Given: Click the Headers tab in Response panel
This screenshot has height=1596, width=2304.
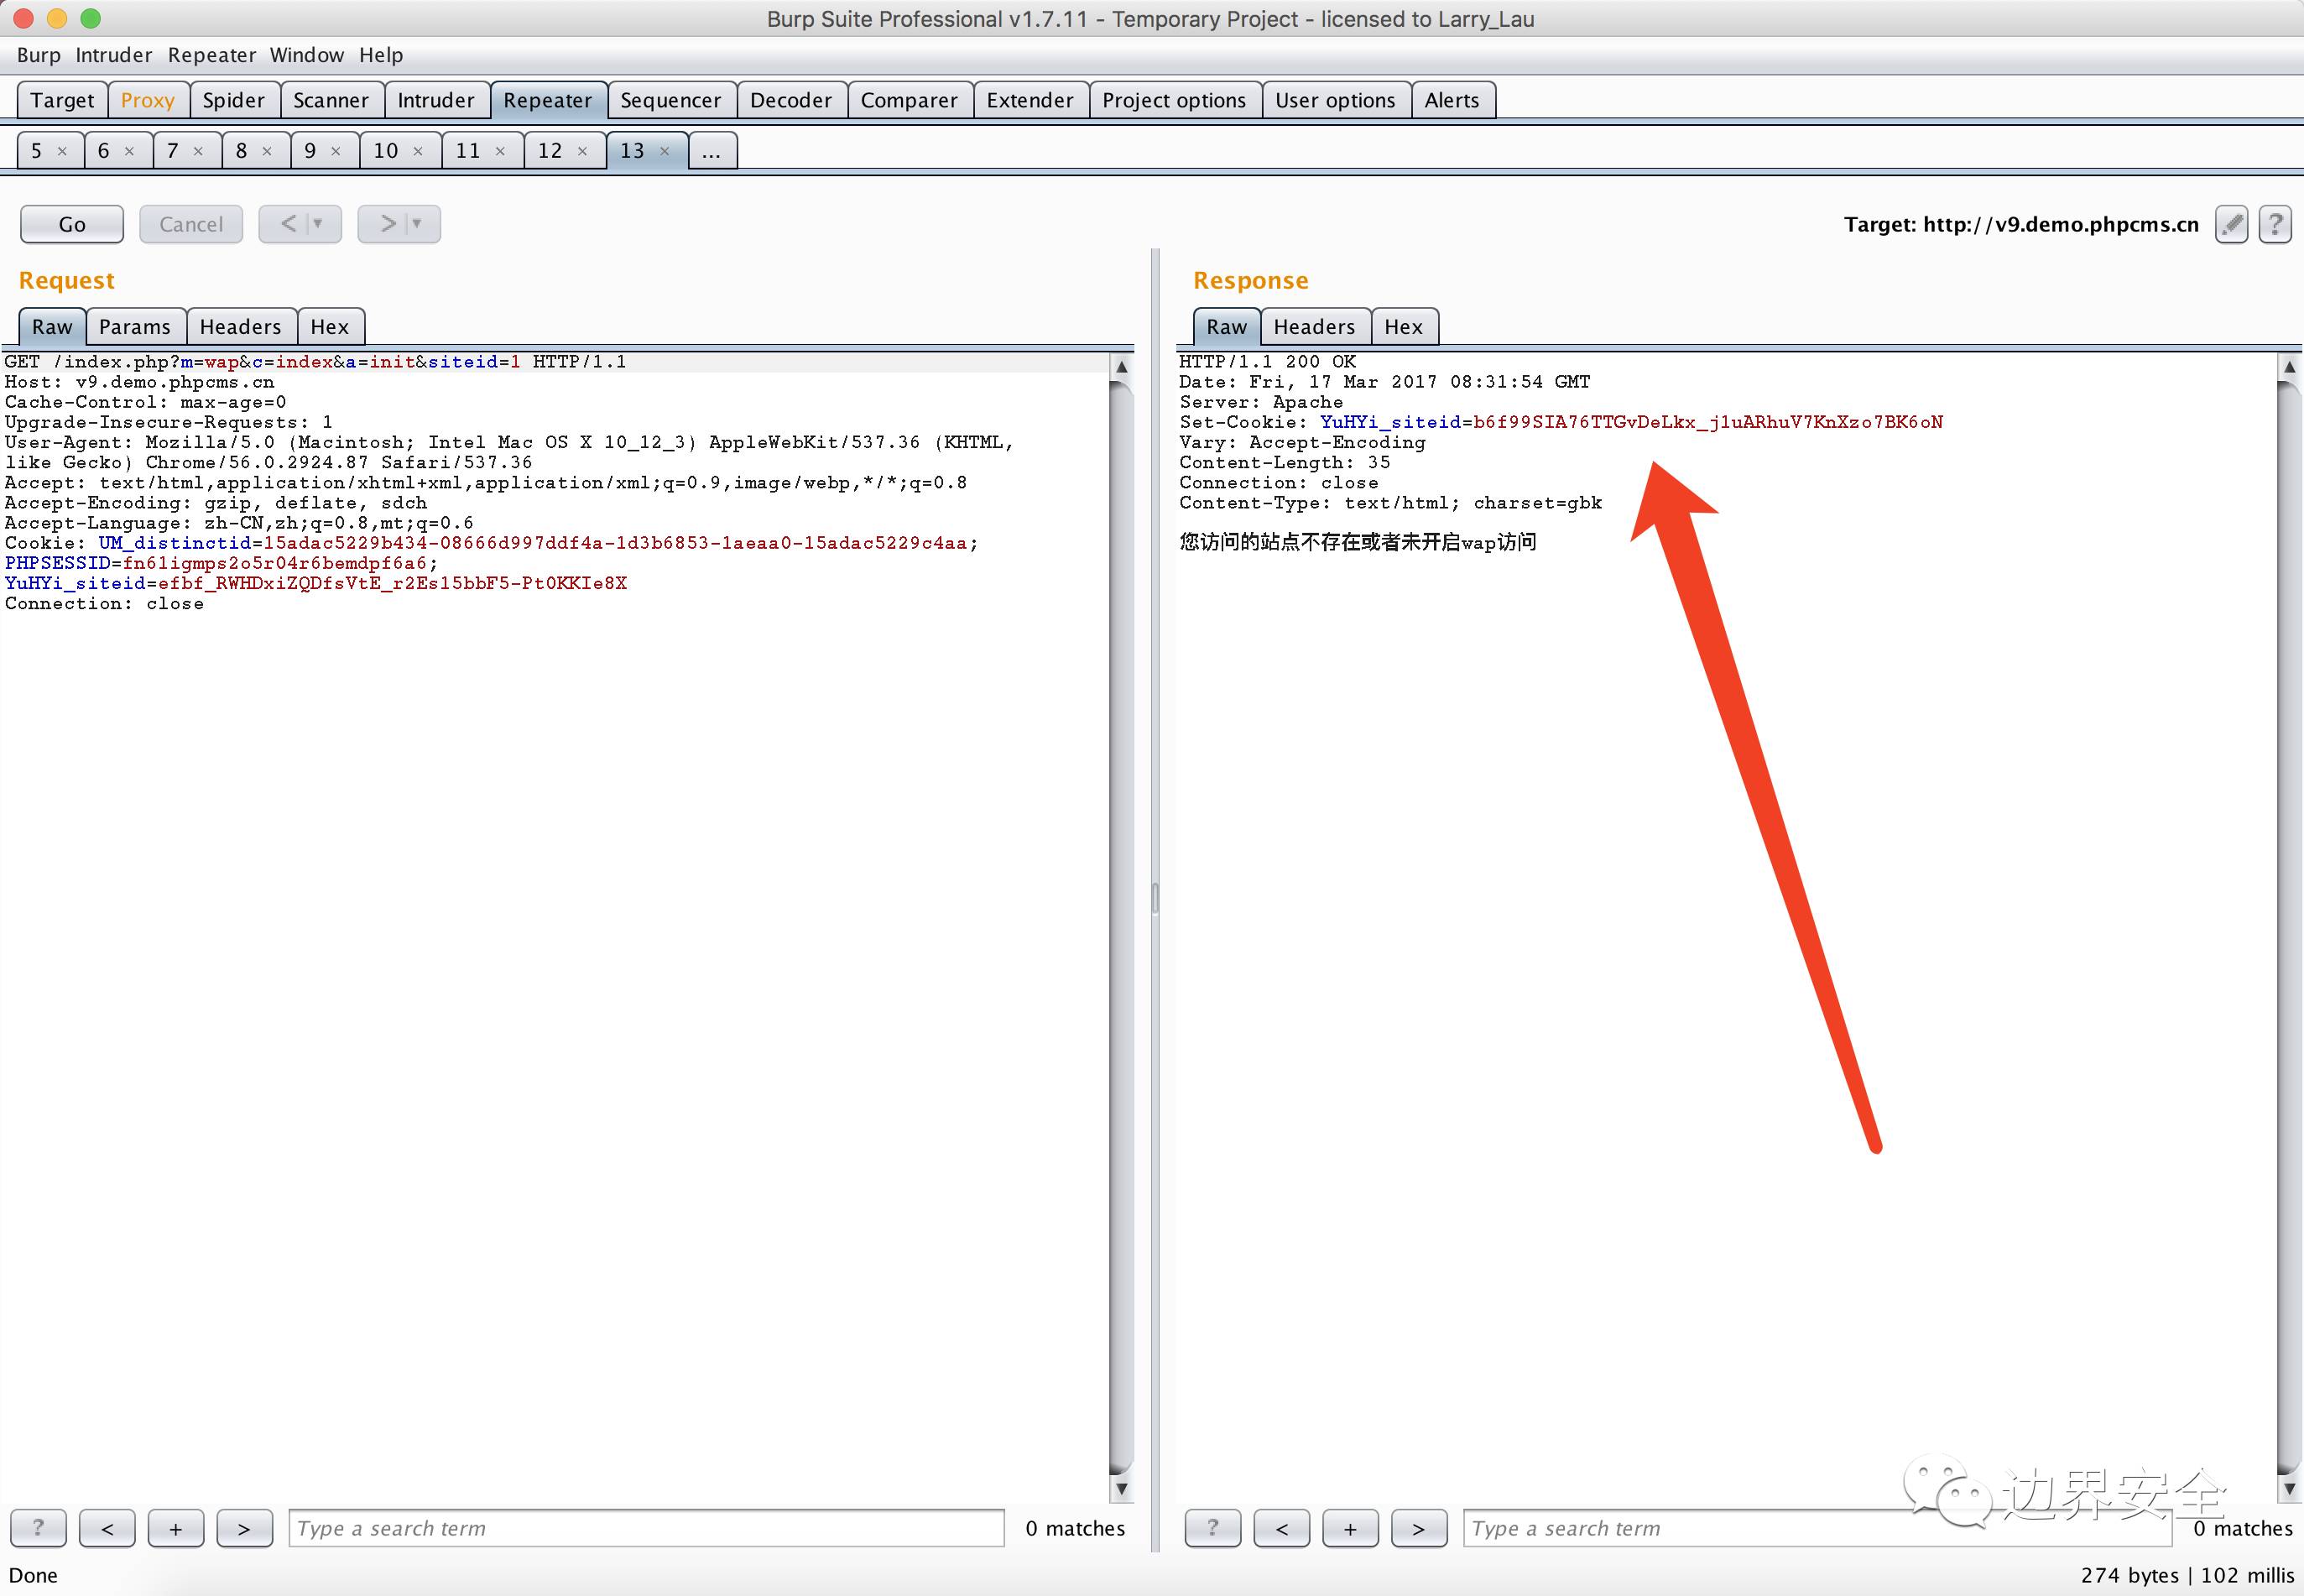Looking at the screenshot, I should (x=1313, y=326).
